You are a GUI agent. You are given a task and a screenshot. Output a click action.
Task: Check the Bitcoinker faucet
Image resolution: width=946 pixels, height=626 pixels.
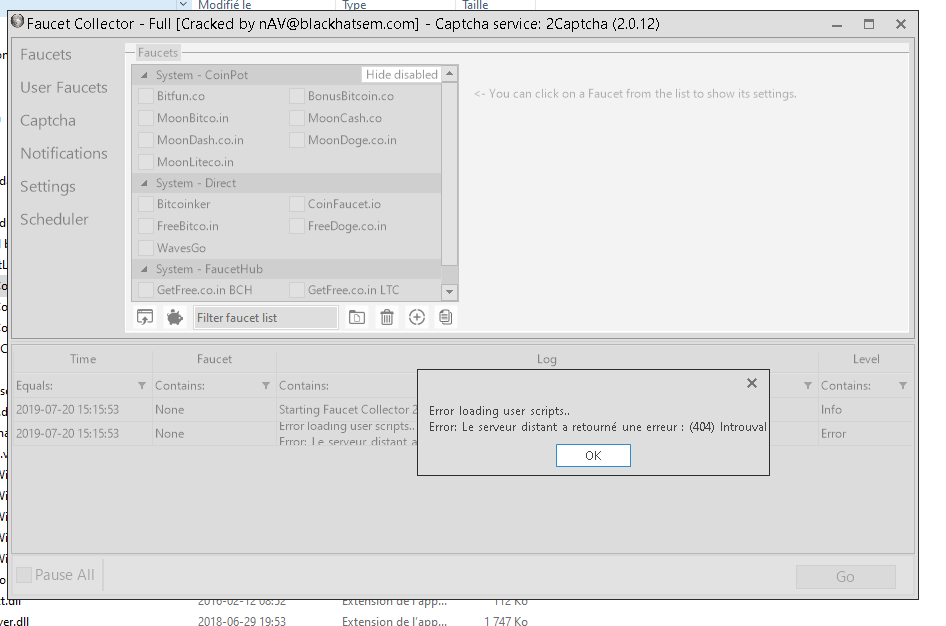click(145, 204)
